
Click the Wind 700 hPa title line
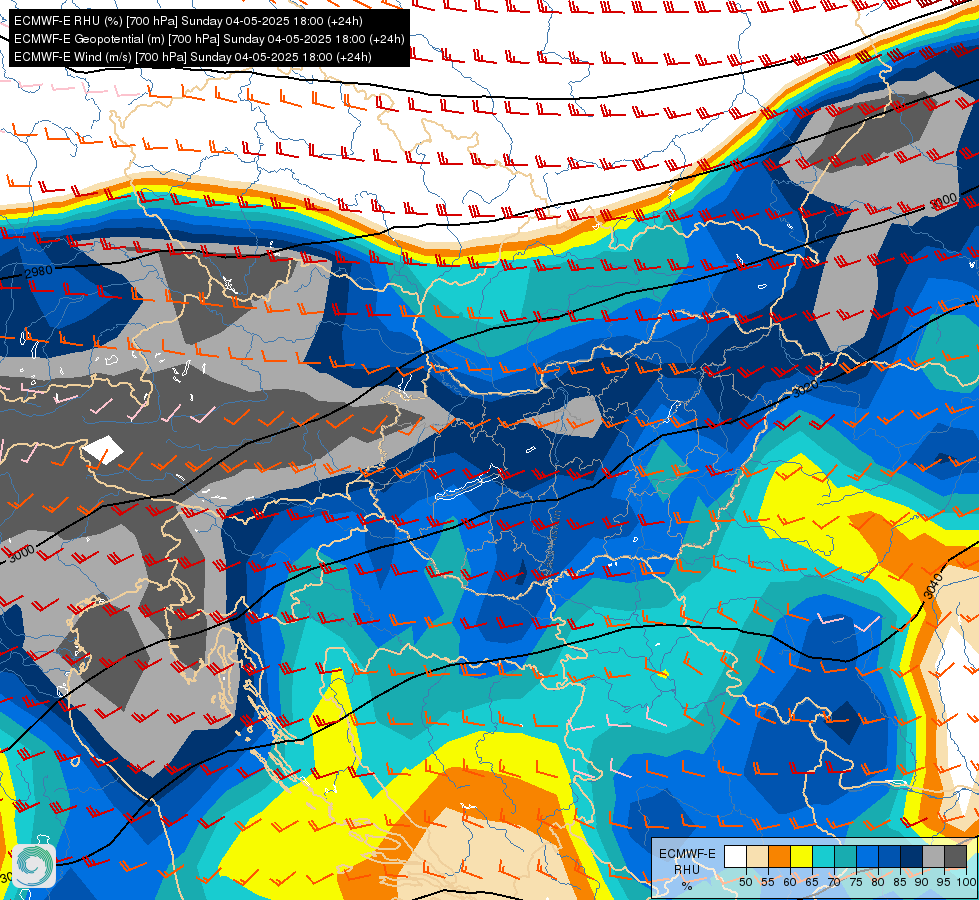[x=193, y=57]
